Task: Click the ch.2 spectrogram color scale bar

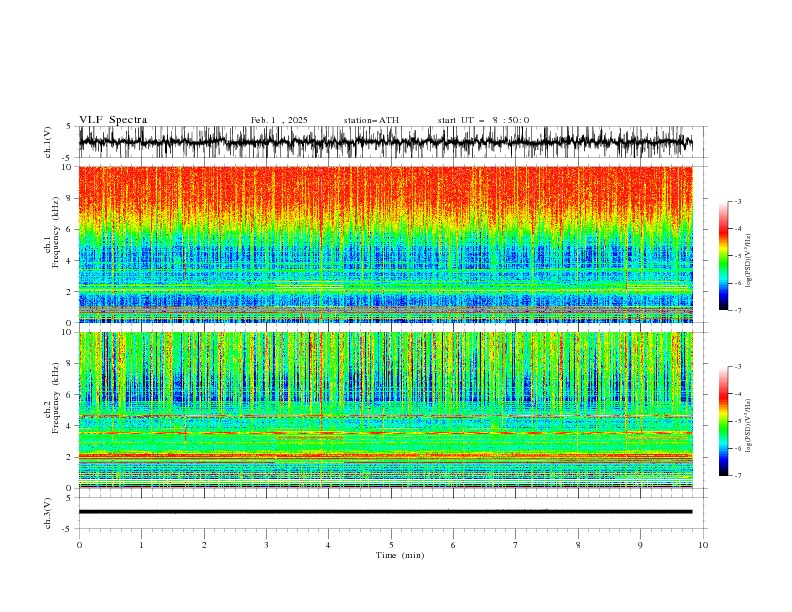Action: pyautogui.click(x=723, y=421)
